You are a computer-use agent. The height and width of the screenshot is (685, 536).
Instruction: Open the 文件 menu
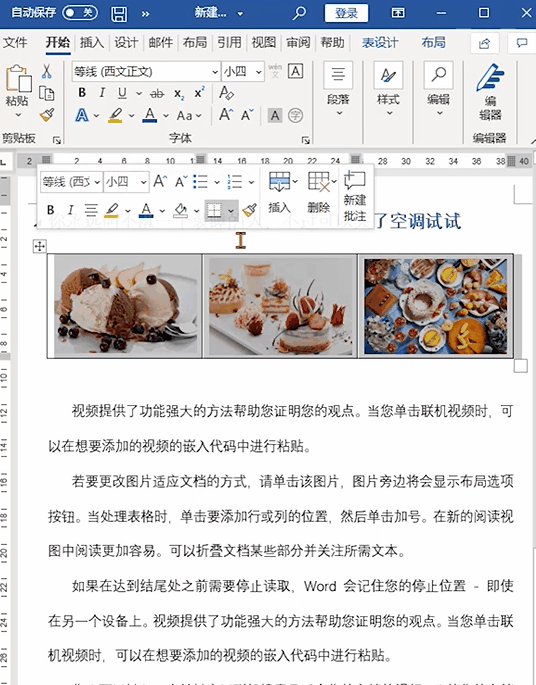click(x=15, y=42)
